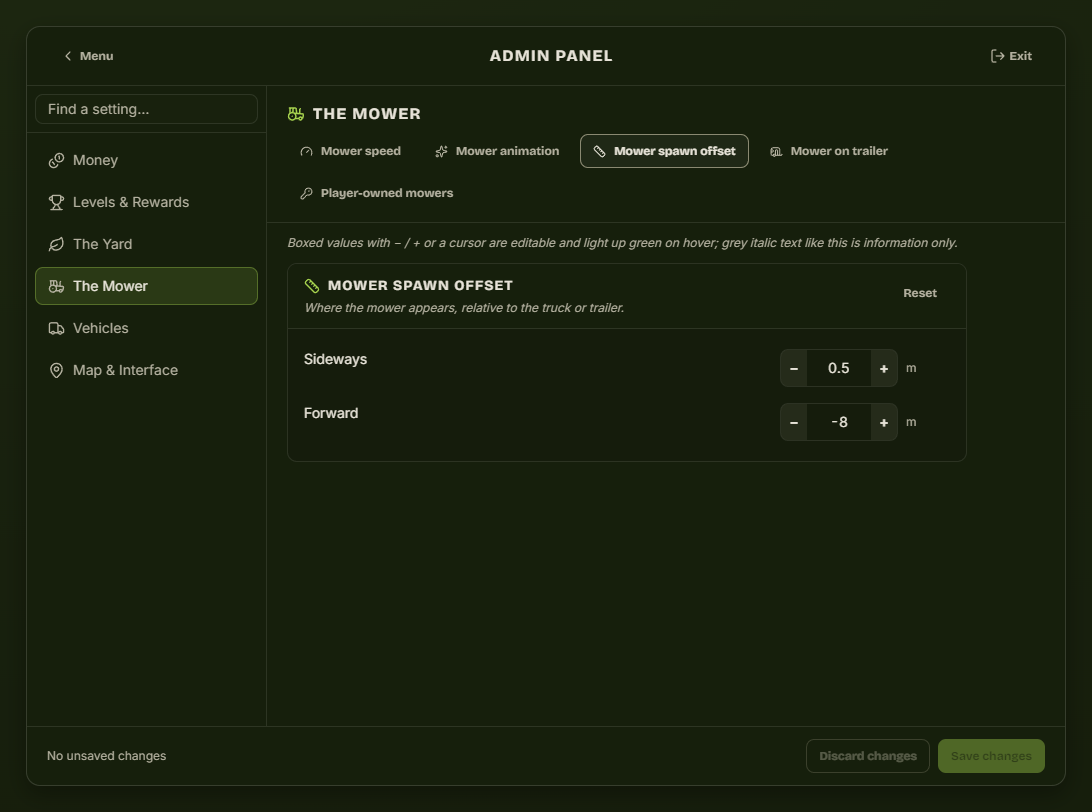This screenshot has height=812, width=1092.
Task: Open the Vehicles section
Action: point(146,328)
